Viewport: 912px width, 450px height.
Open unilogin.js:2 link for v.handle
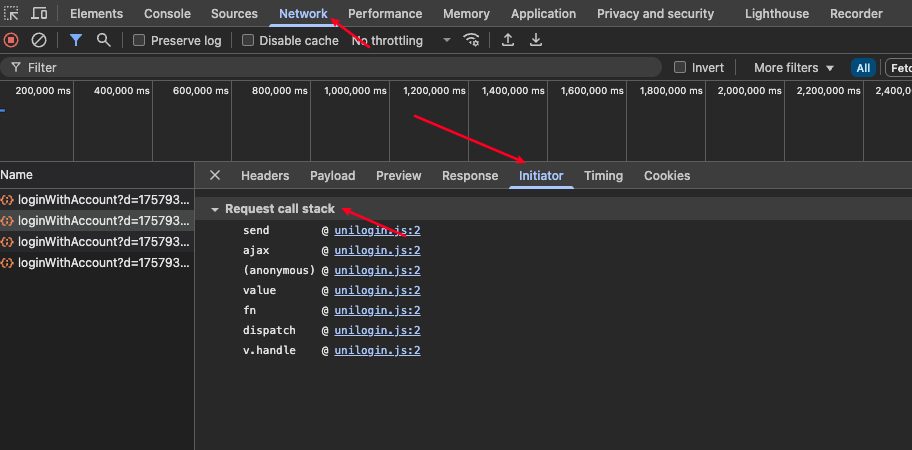pos(377,351)
